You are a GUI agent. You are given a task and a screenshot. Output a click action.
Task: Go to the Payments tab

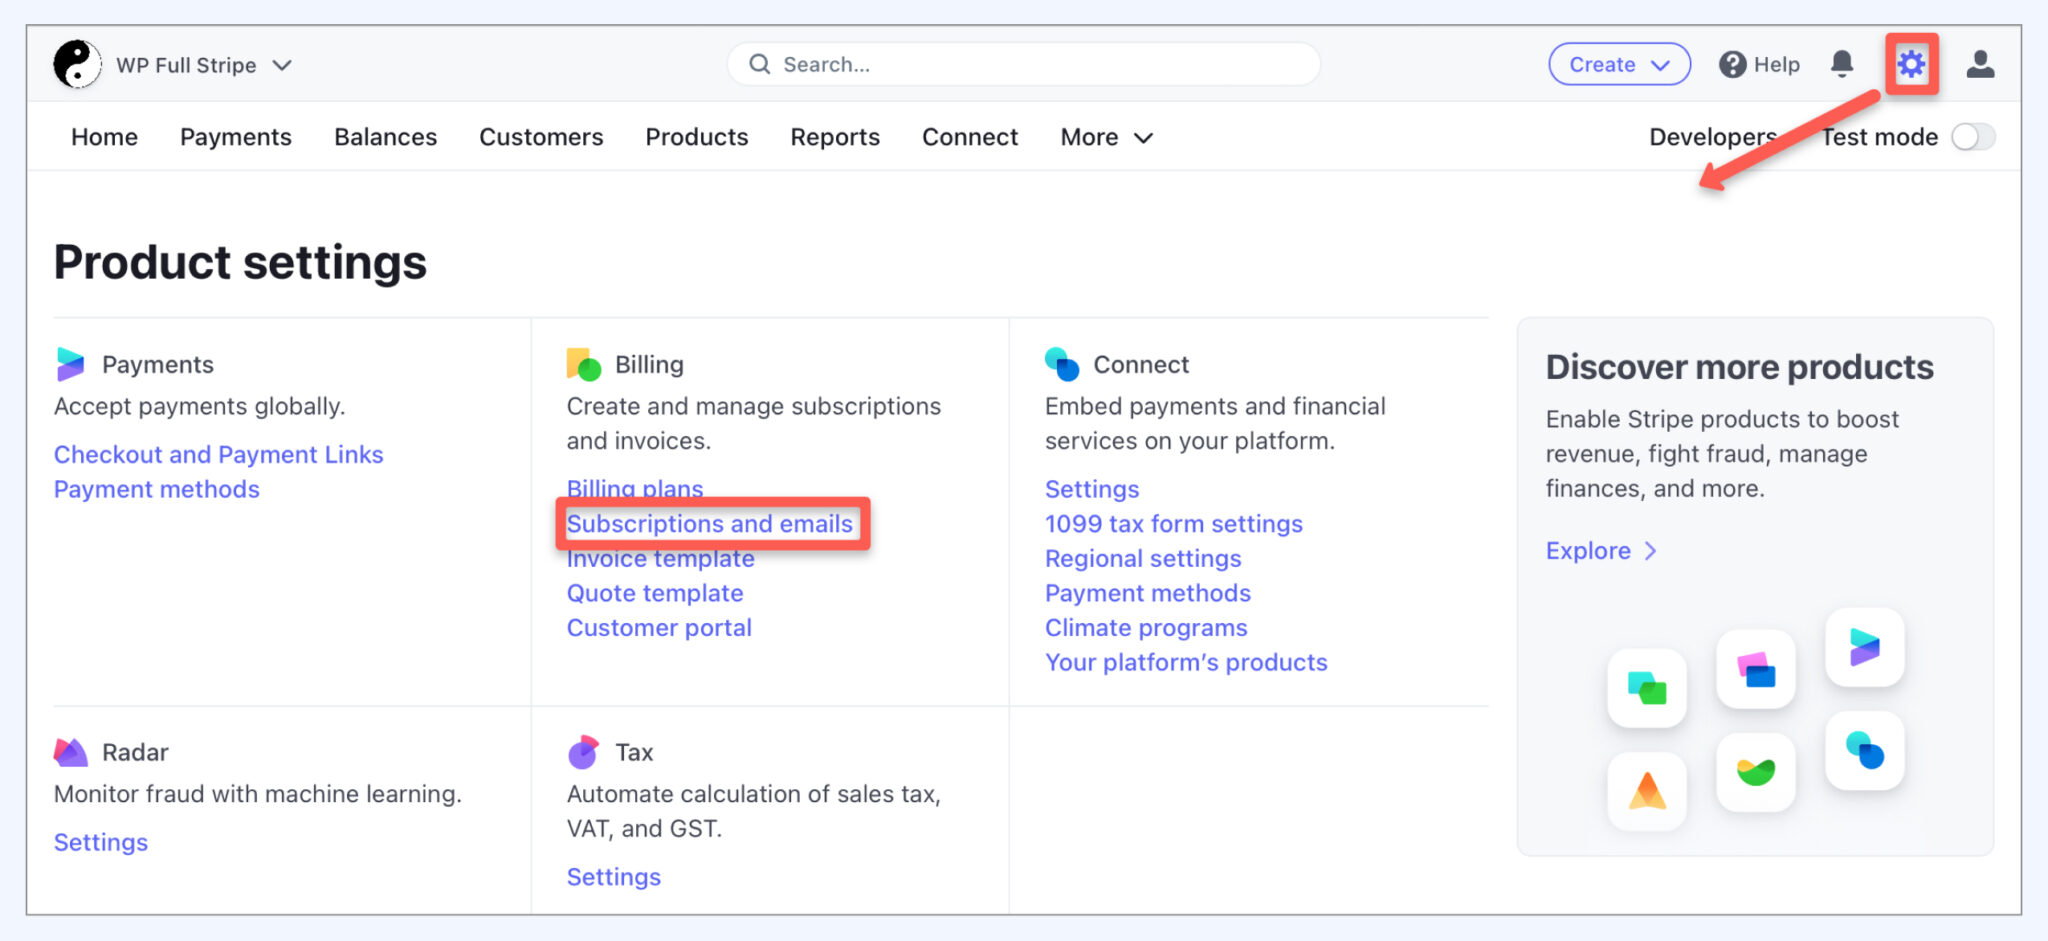(x=235, y=137)
